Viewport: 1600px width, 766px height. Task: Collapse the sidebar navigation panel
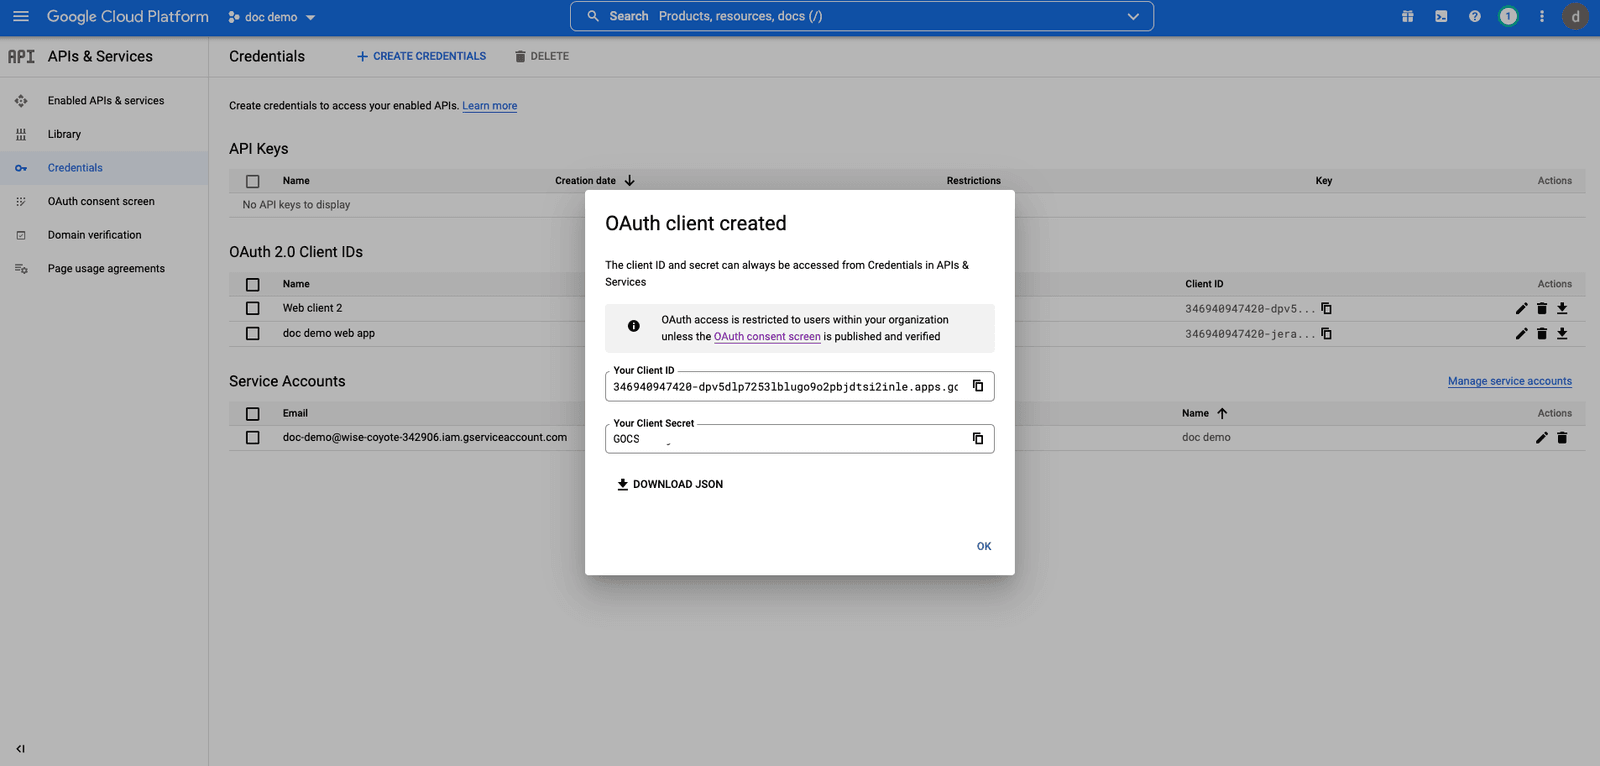[21, 748]
